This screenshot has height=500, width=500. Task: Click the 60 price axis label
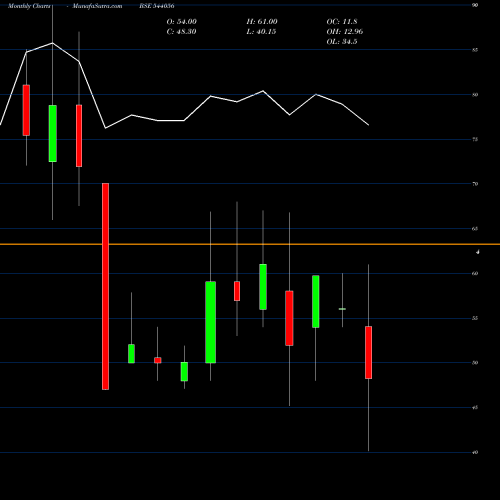475,273
